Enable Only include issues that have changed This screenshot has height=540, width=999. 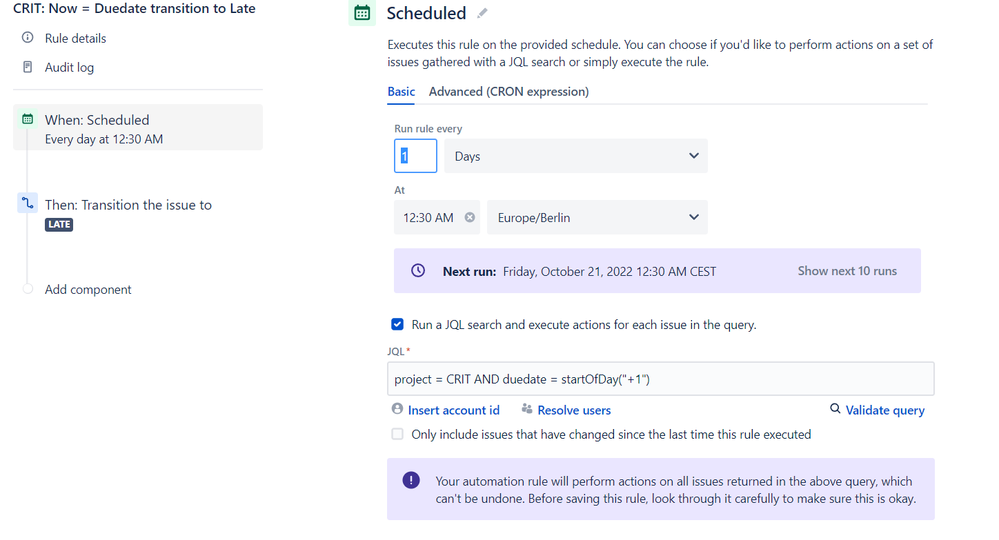pos(398,434)
